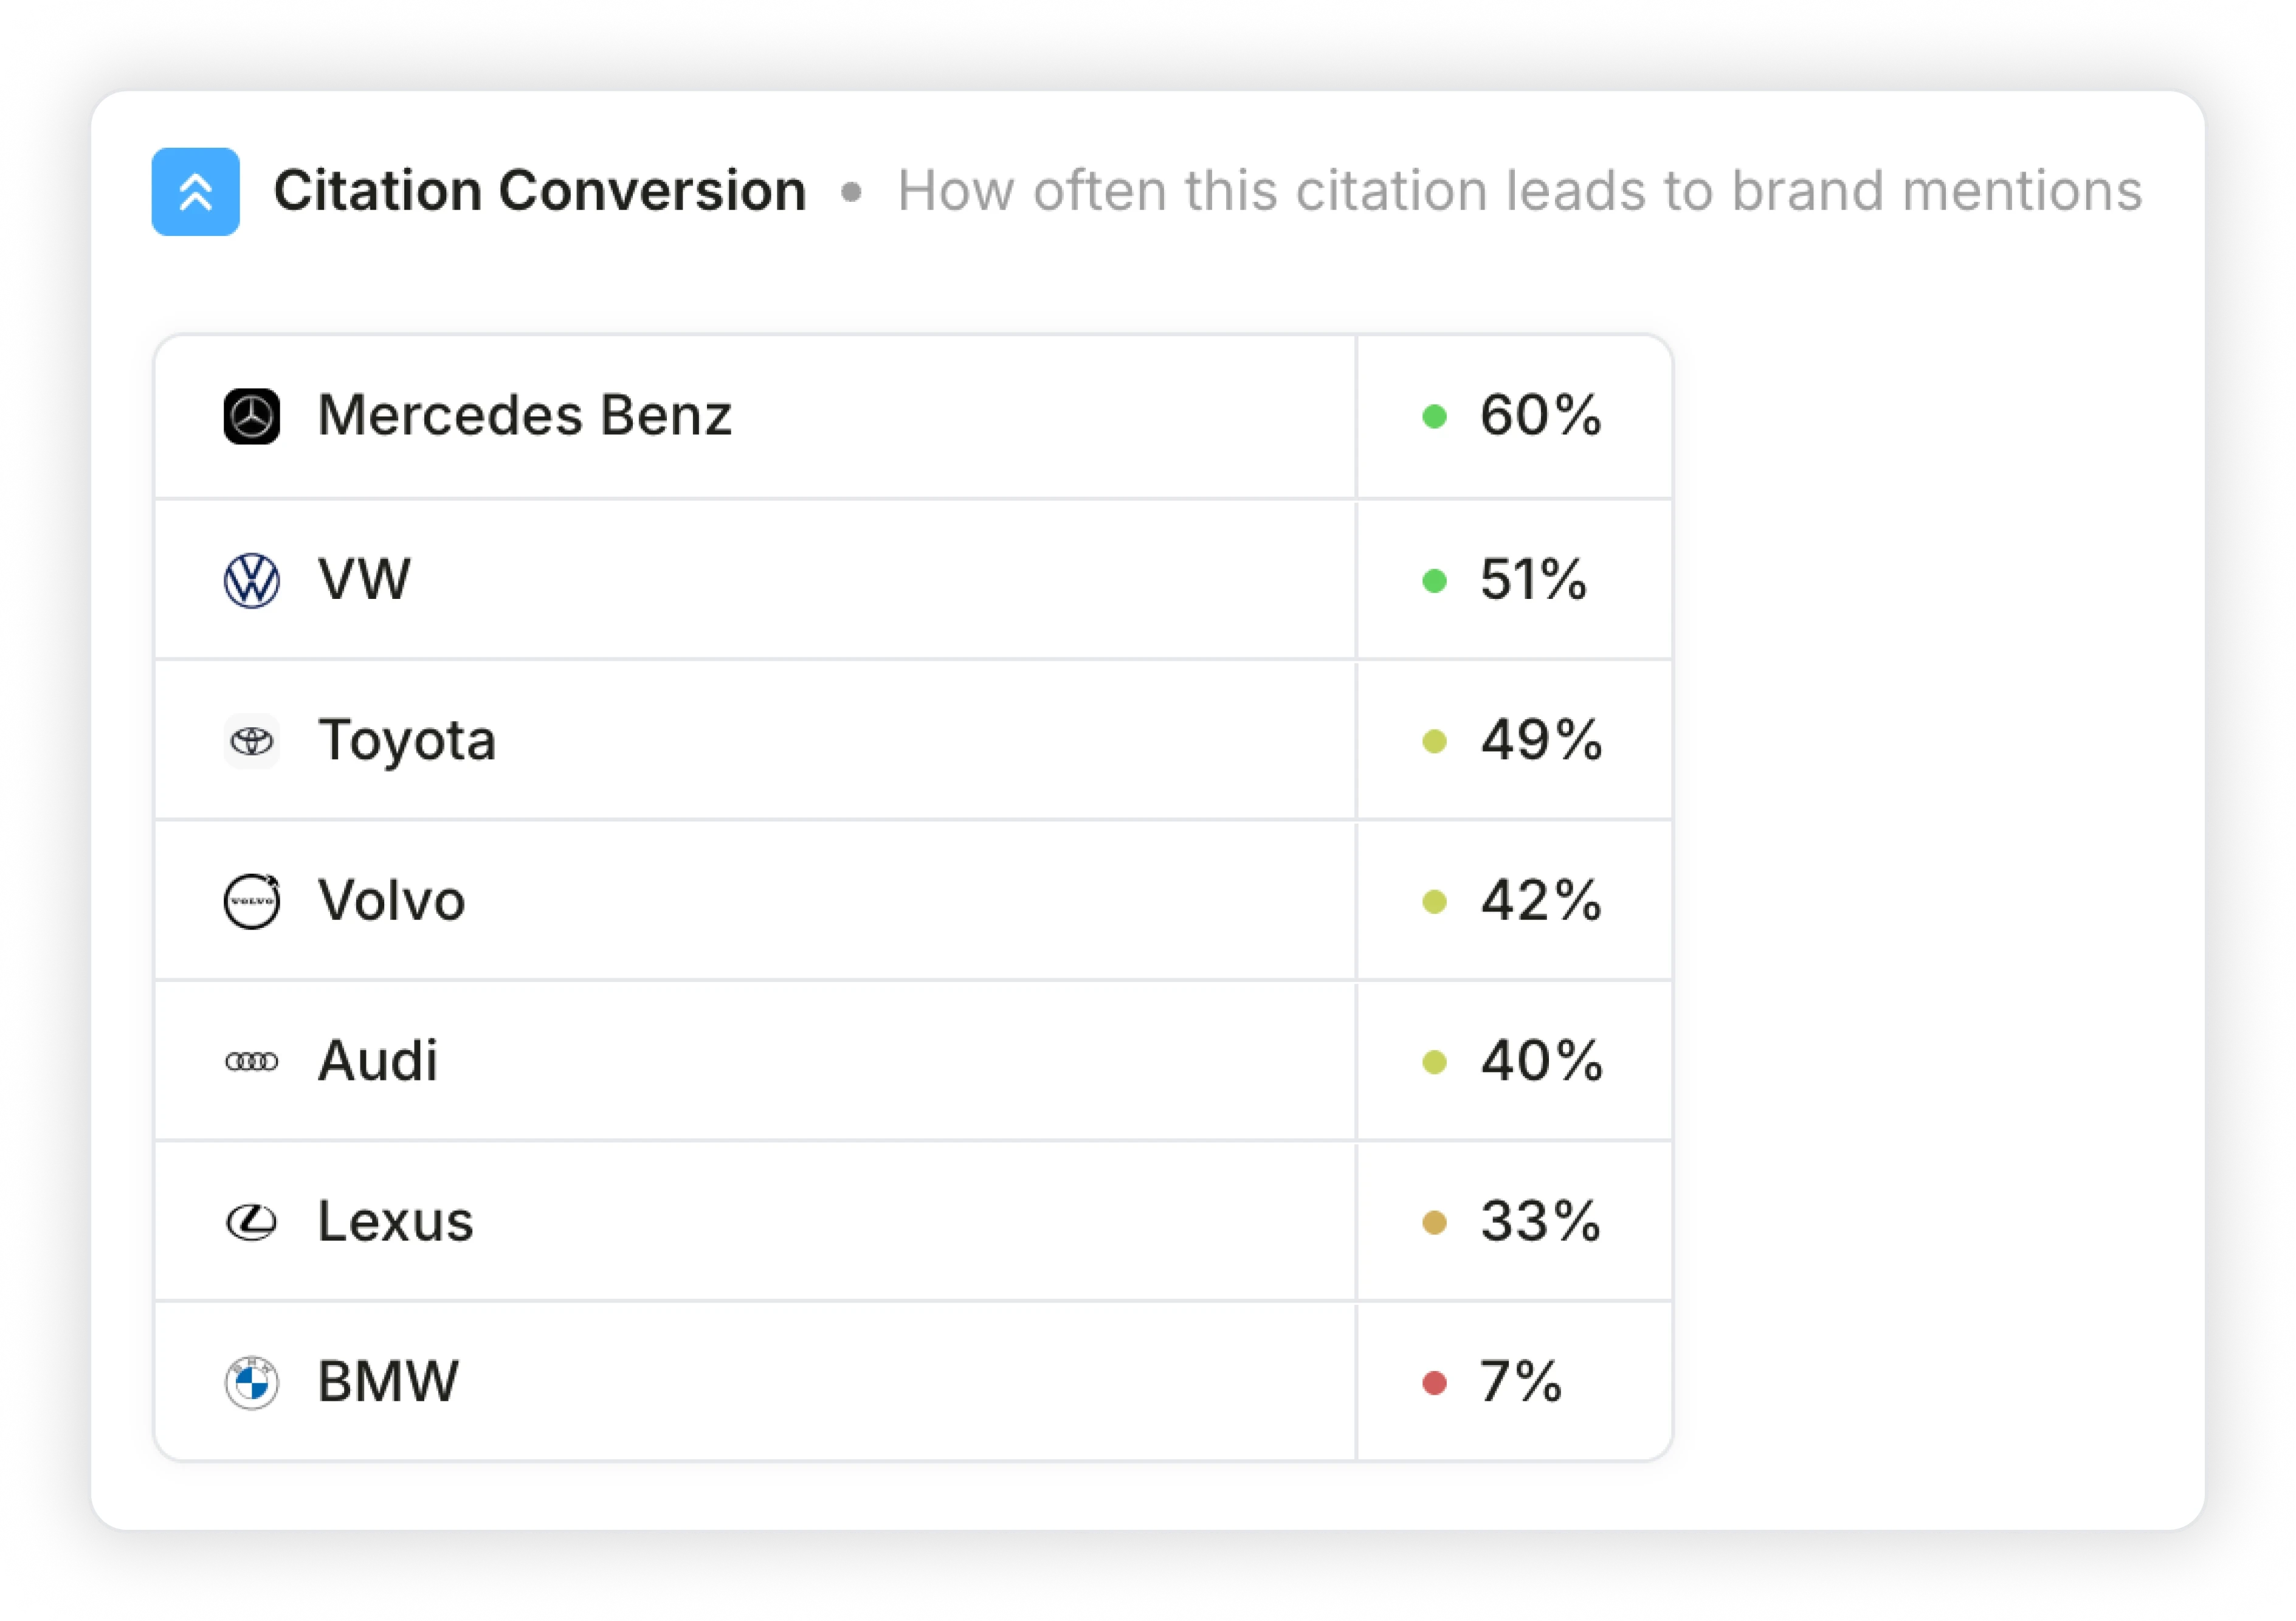Click the Volvo brand logo

coord(252,902)
